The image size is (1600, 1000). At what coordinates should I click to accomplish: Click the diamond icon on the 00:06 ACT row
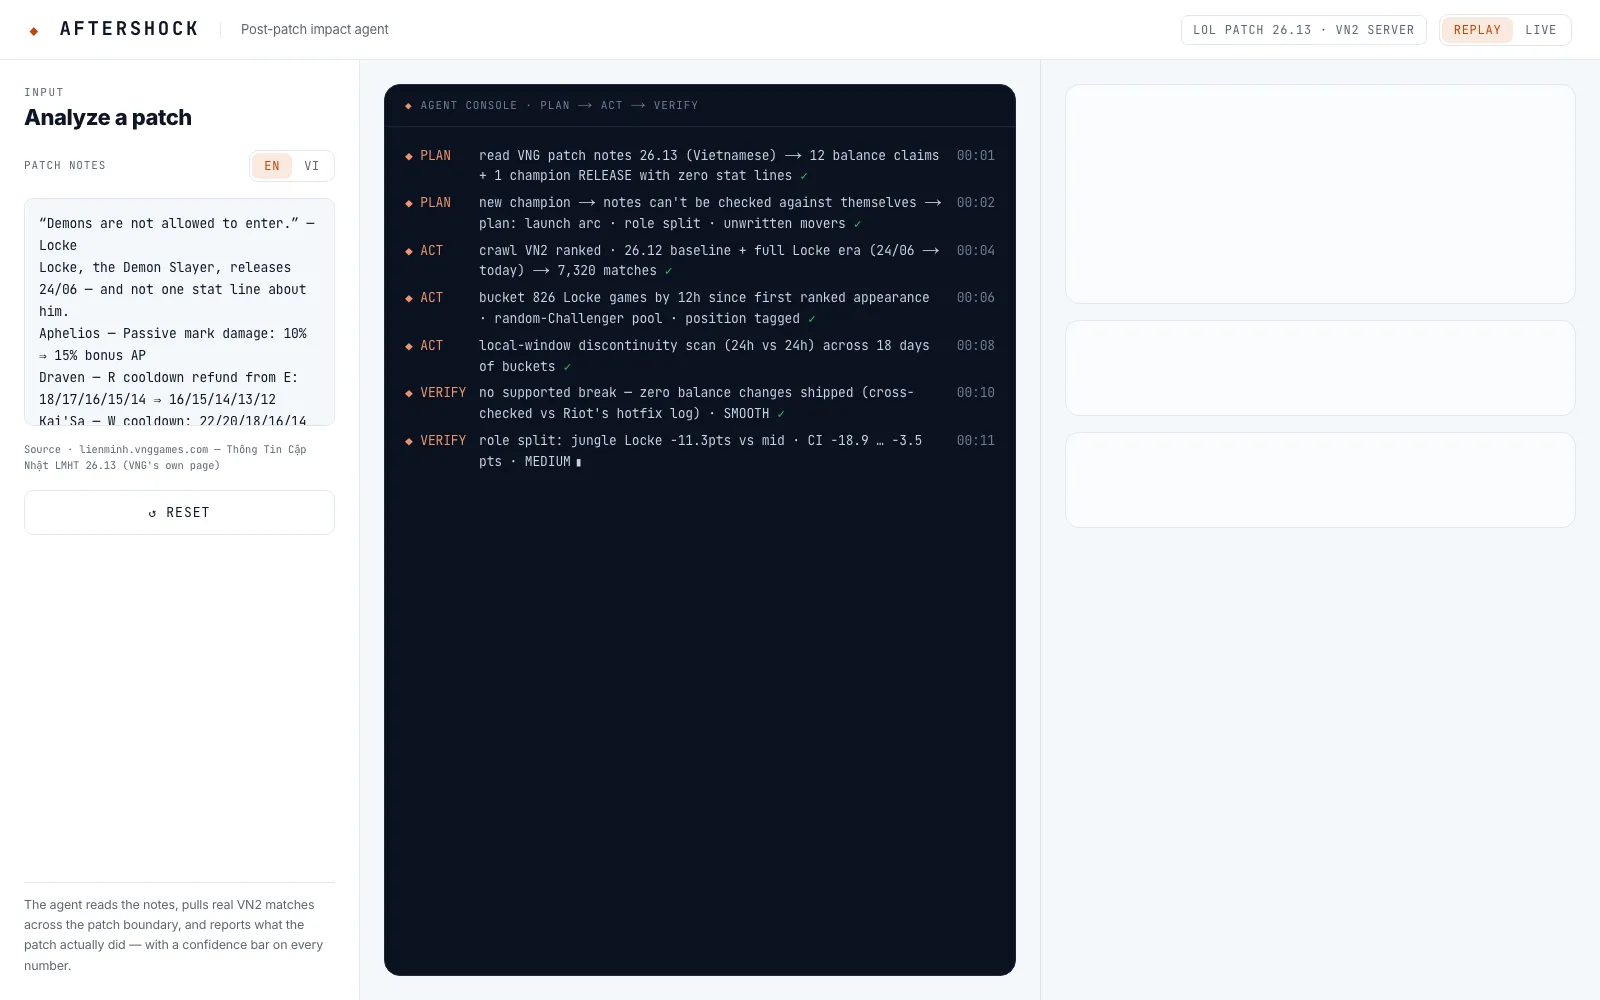click(409, 298)
